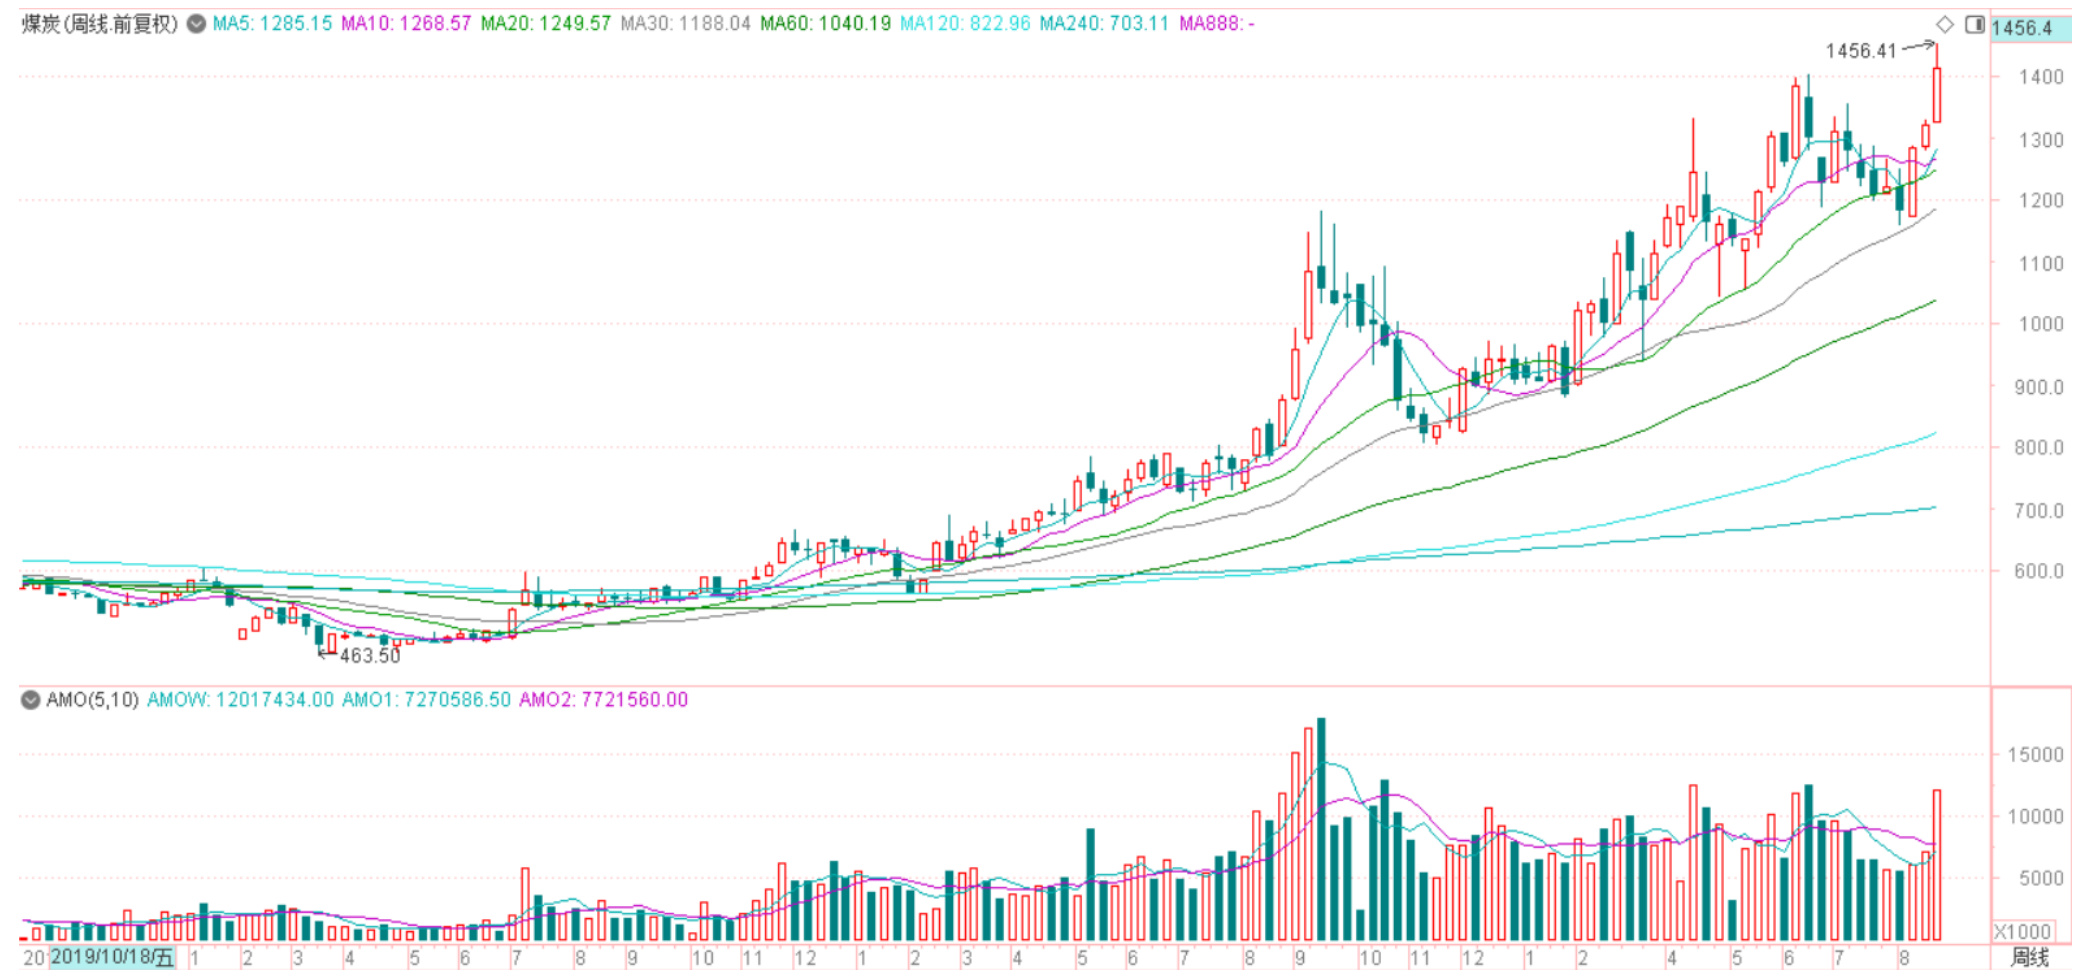Select the MA5 moving average label

pyautogui.click(x=271, y=24)
